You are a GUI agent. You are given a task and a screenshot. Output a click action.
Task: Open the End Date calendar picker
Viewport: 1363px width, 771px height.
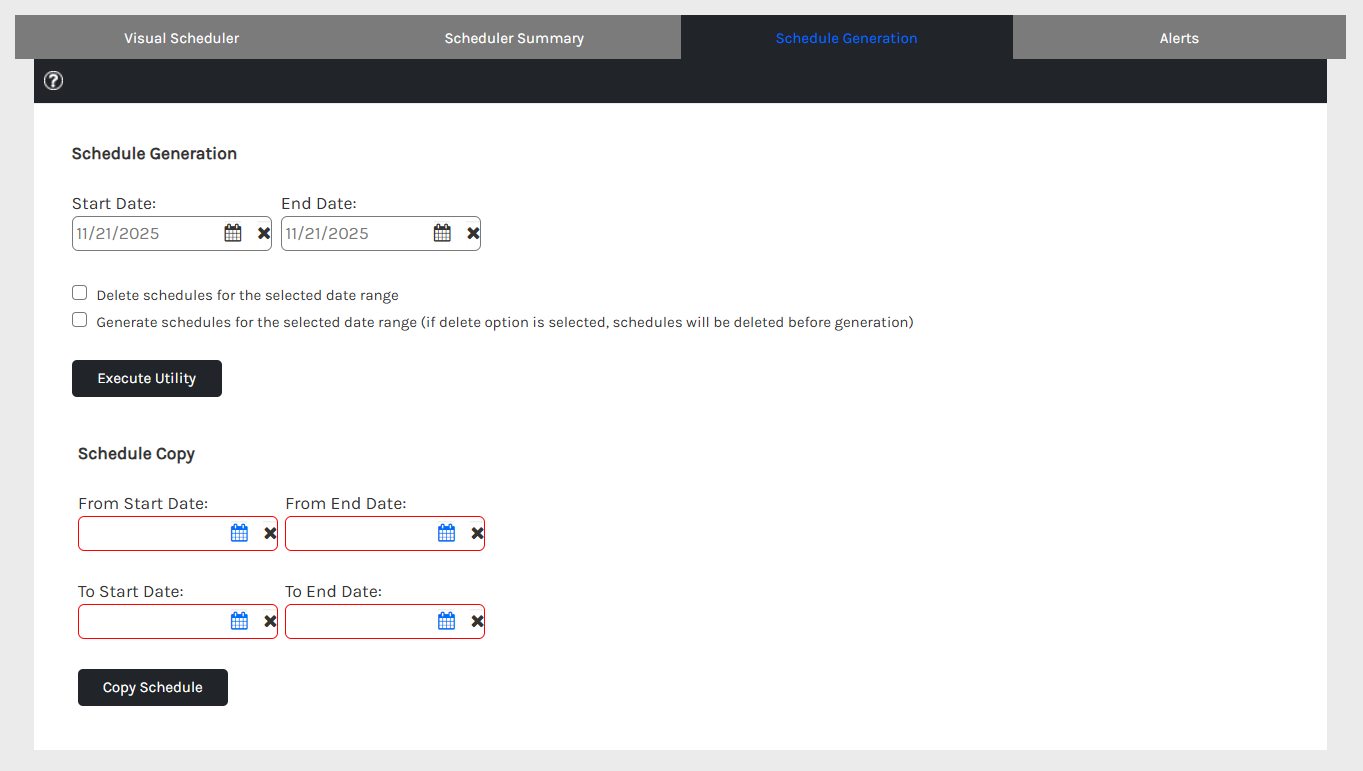442,233
